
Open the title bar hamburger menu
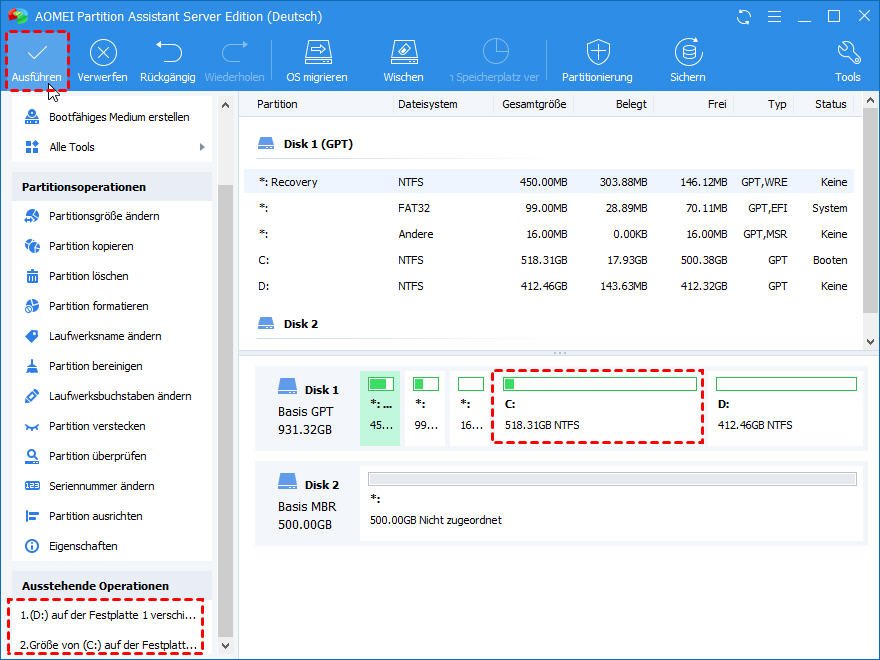point(773,17)
